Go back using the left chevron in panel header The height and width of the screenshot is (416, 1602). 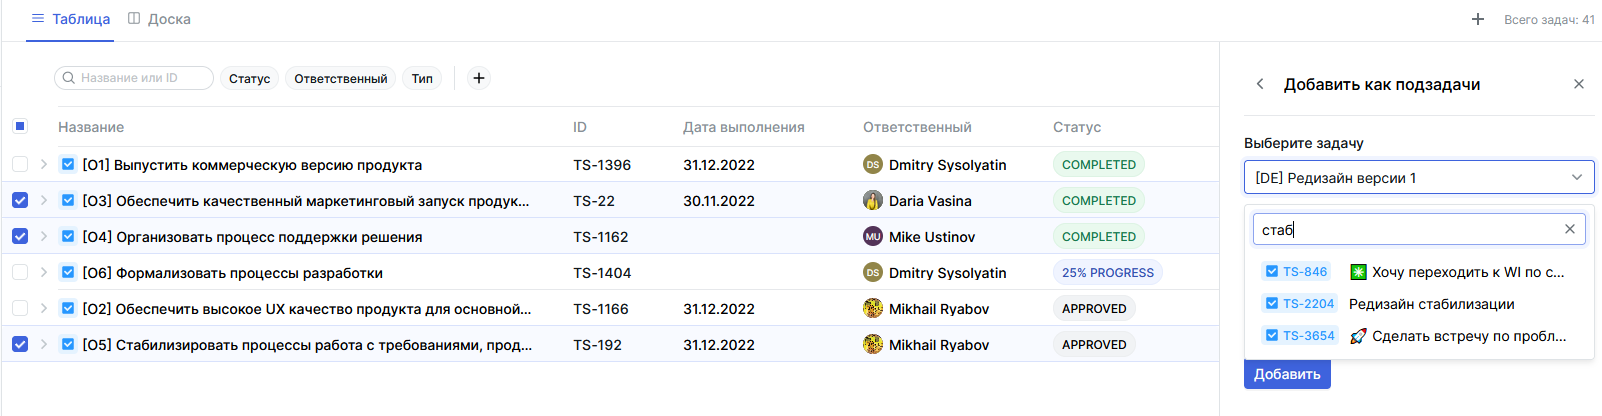tap(1260, 84)
